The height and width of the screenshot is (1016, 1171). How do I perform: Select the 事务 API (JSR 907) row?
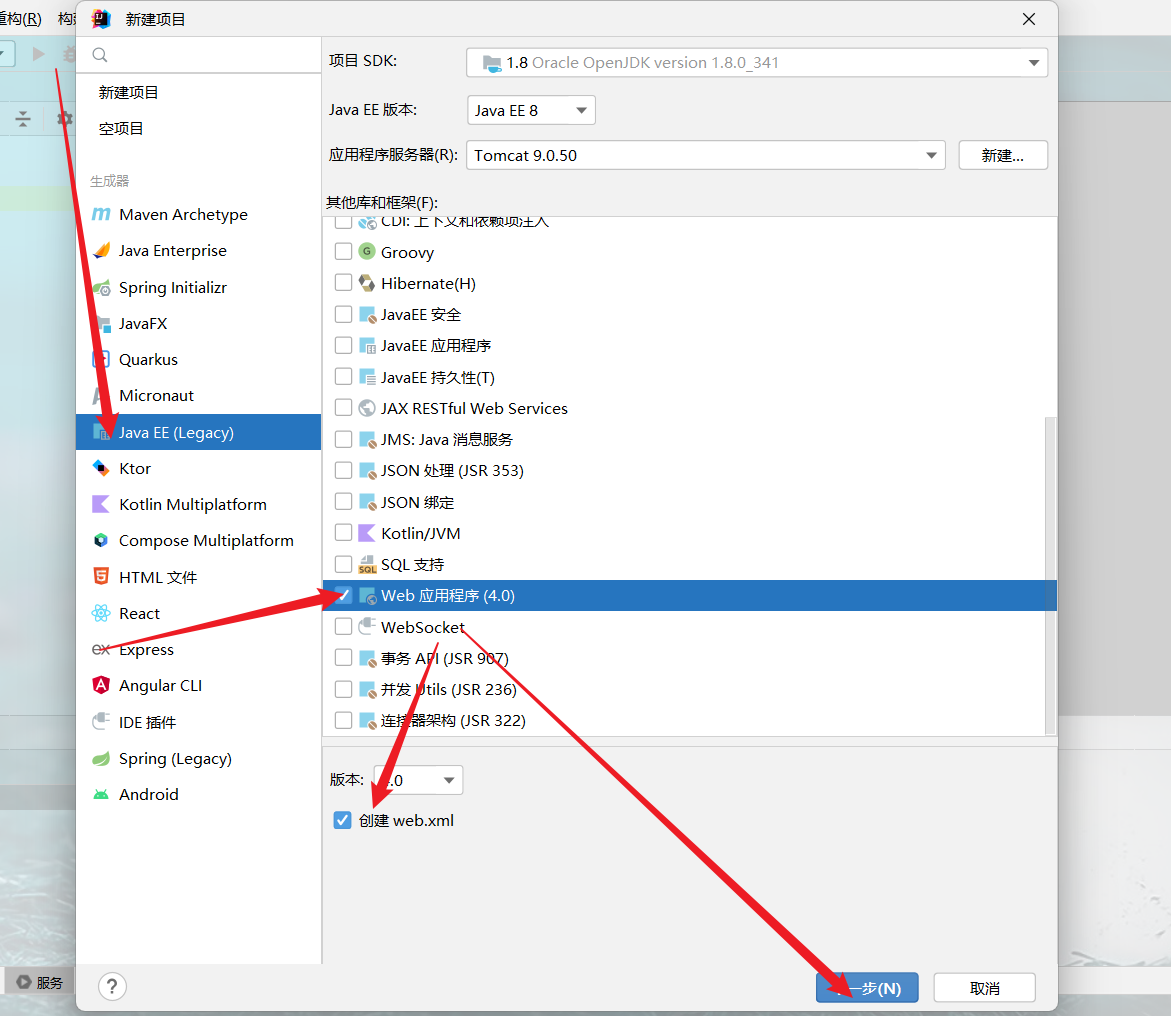click(x=689, y=657)
